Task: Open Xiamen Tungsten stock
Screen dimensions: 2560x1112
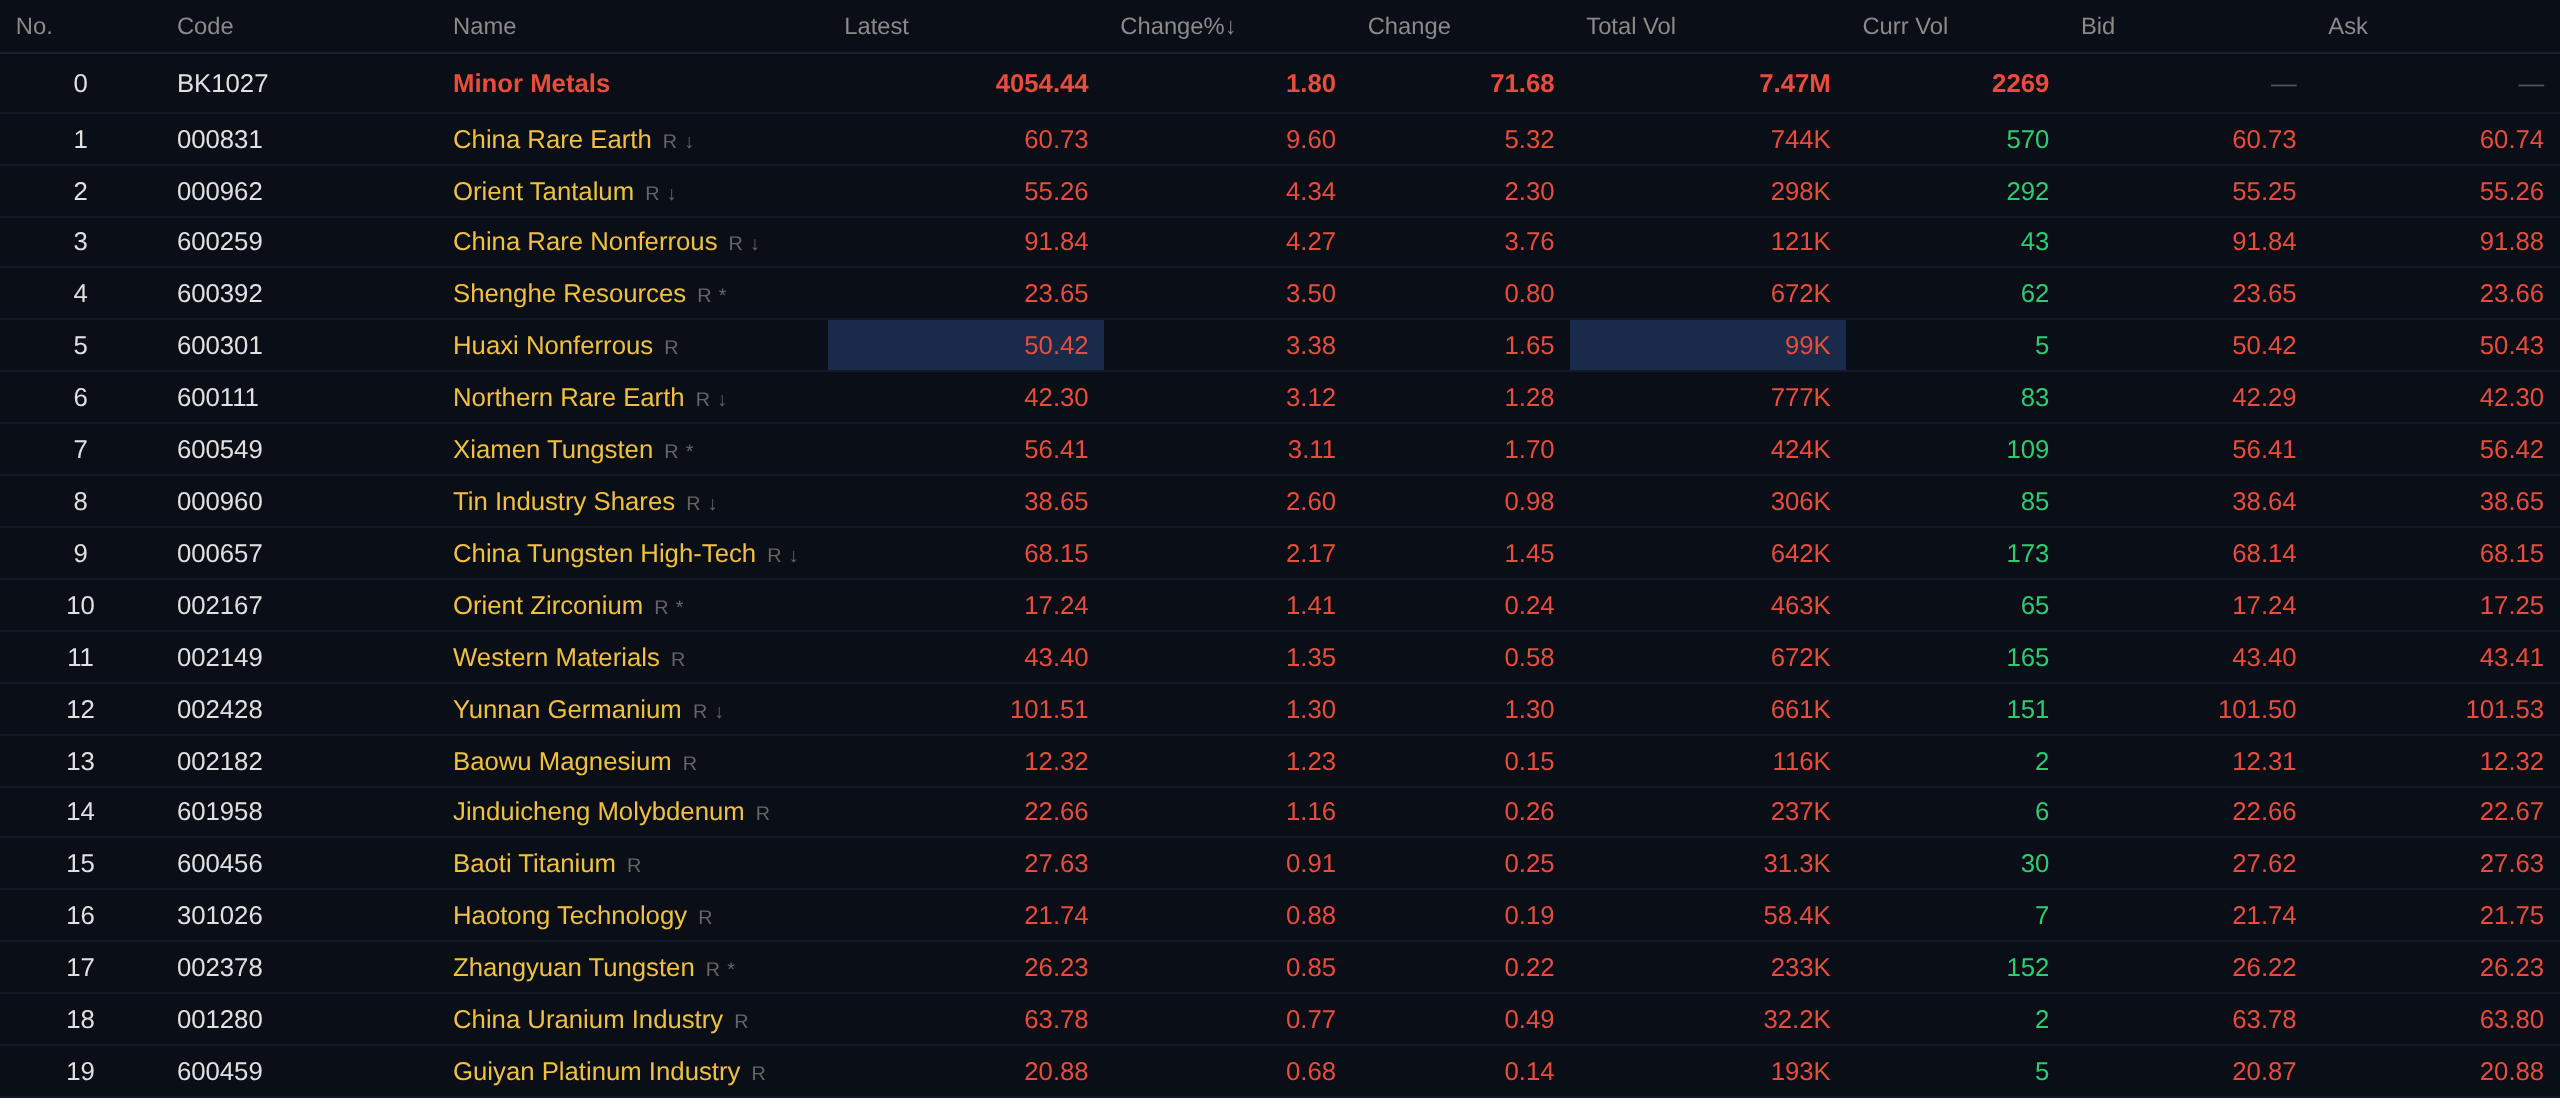Action: click(x=553, y=450)
